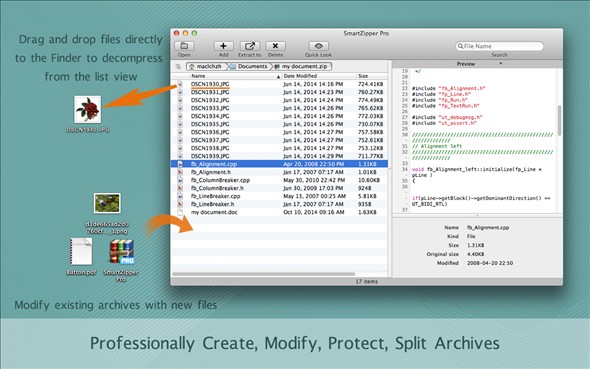Image resolution: width=590 pixels, height=369 pixels.
Task: Click document icon of my document.doc row
Action: [x=180, y=212]
